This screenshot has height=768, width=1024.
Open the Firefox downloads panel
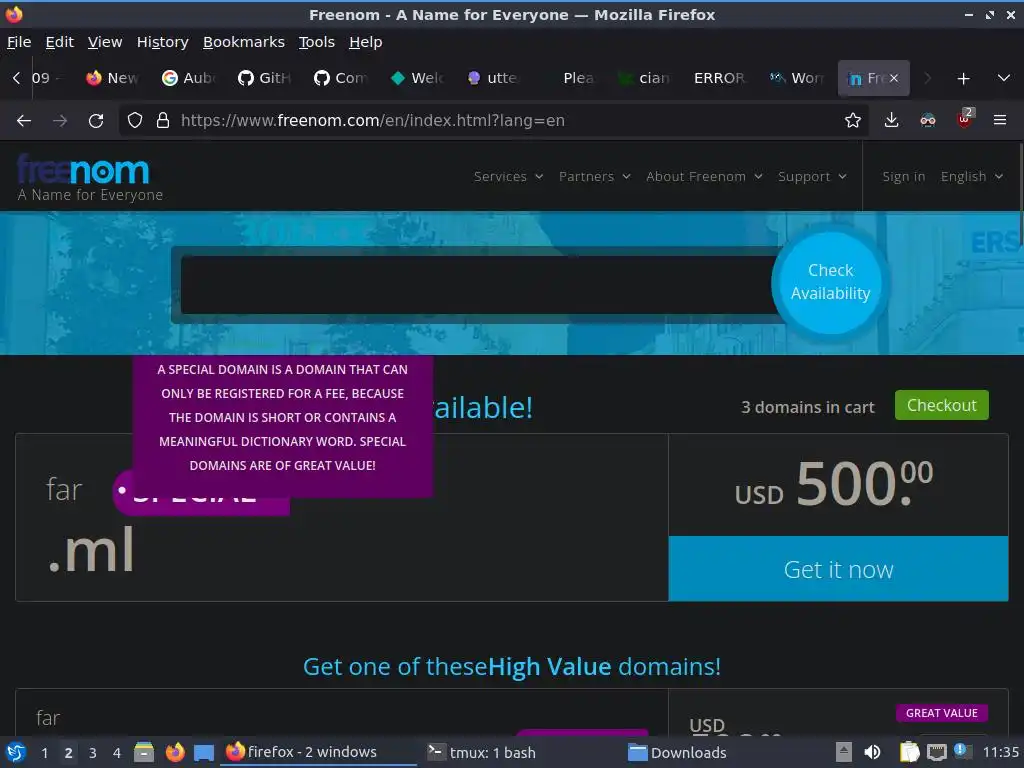pos(891,120)
